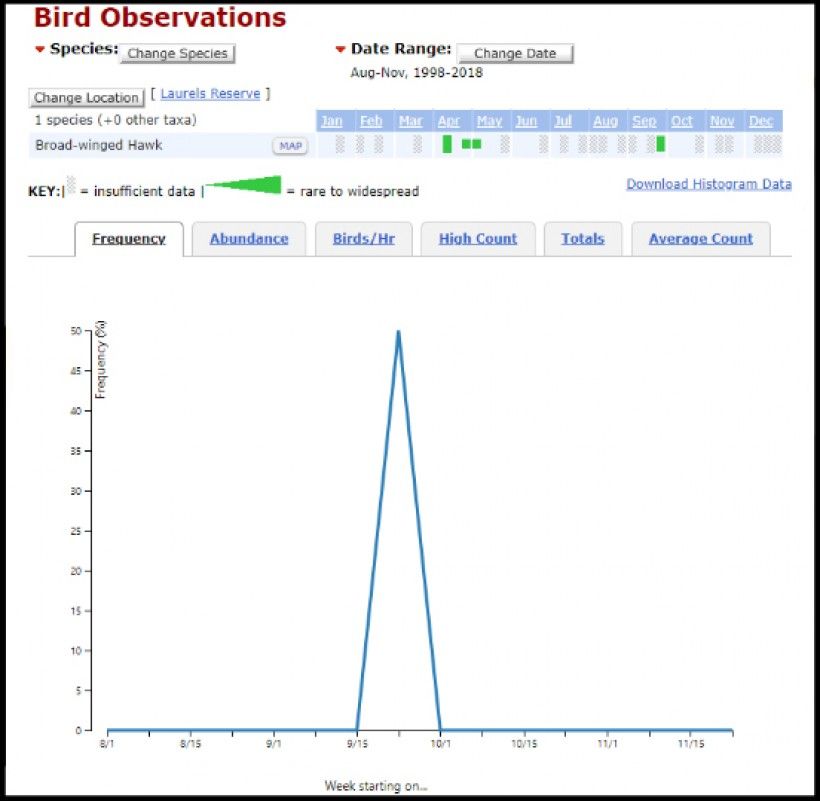Select the Sep month header
The width and height of the screenshot is (820, 801).
pos(644,121)
